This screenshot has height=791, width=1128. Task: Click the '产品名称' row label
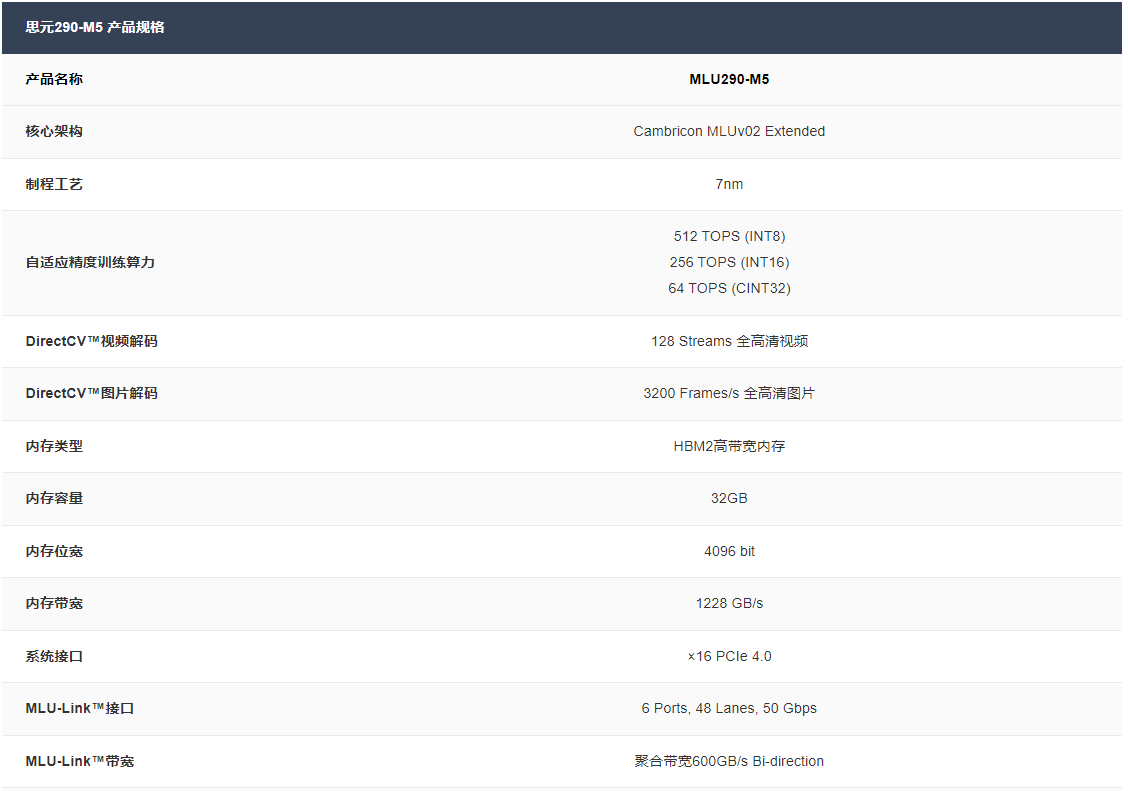tap(54, 79)
